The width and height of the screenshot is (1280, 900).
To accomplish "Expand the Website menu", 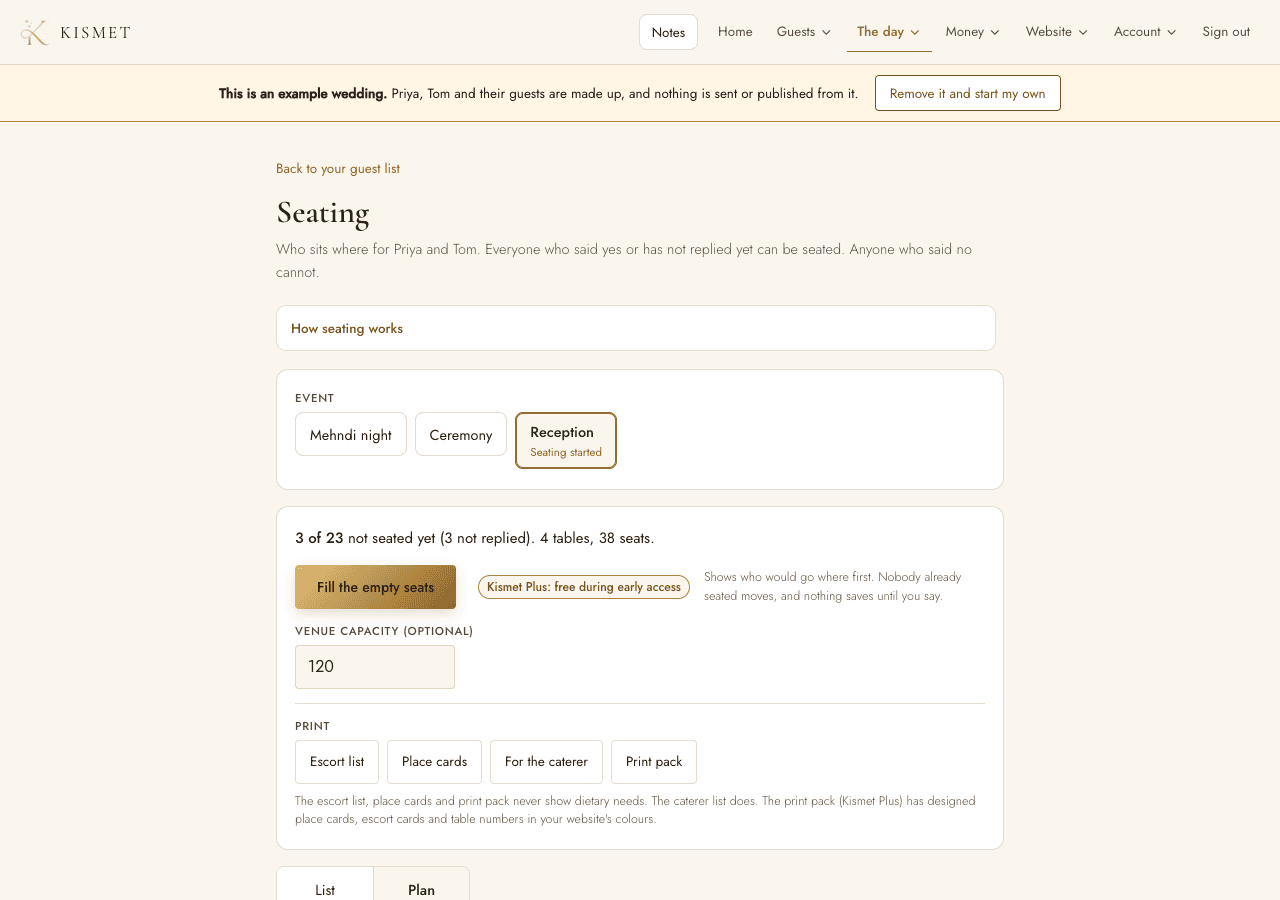I will 1057,32.
